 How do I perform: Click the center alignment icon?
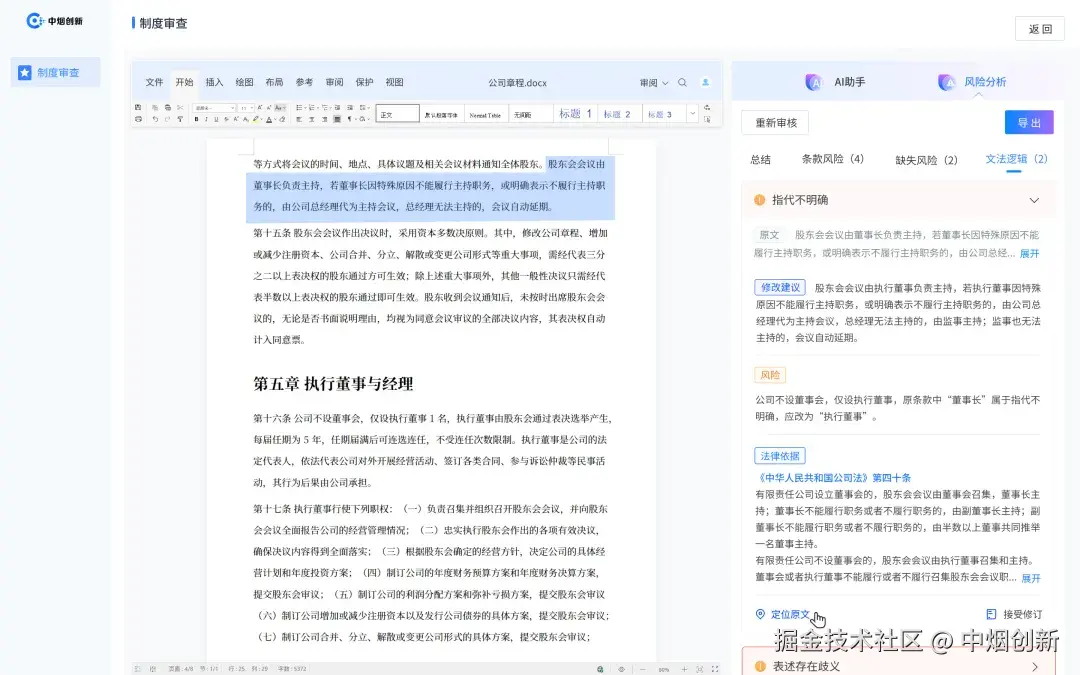point(311,120)
